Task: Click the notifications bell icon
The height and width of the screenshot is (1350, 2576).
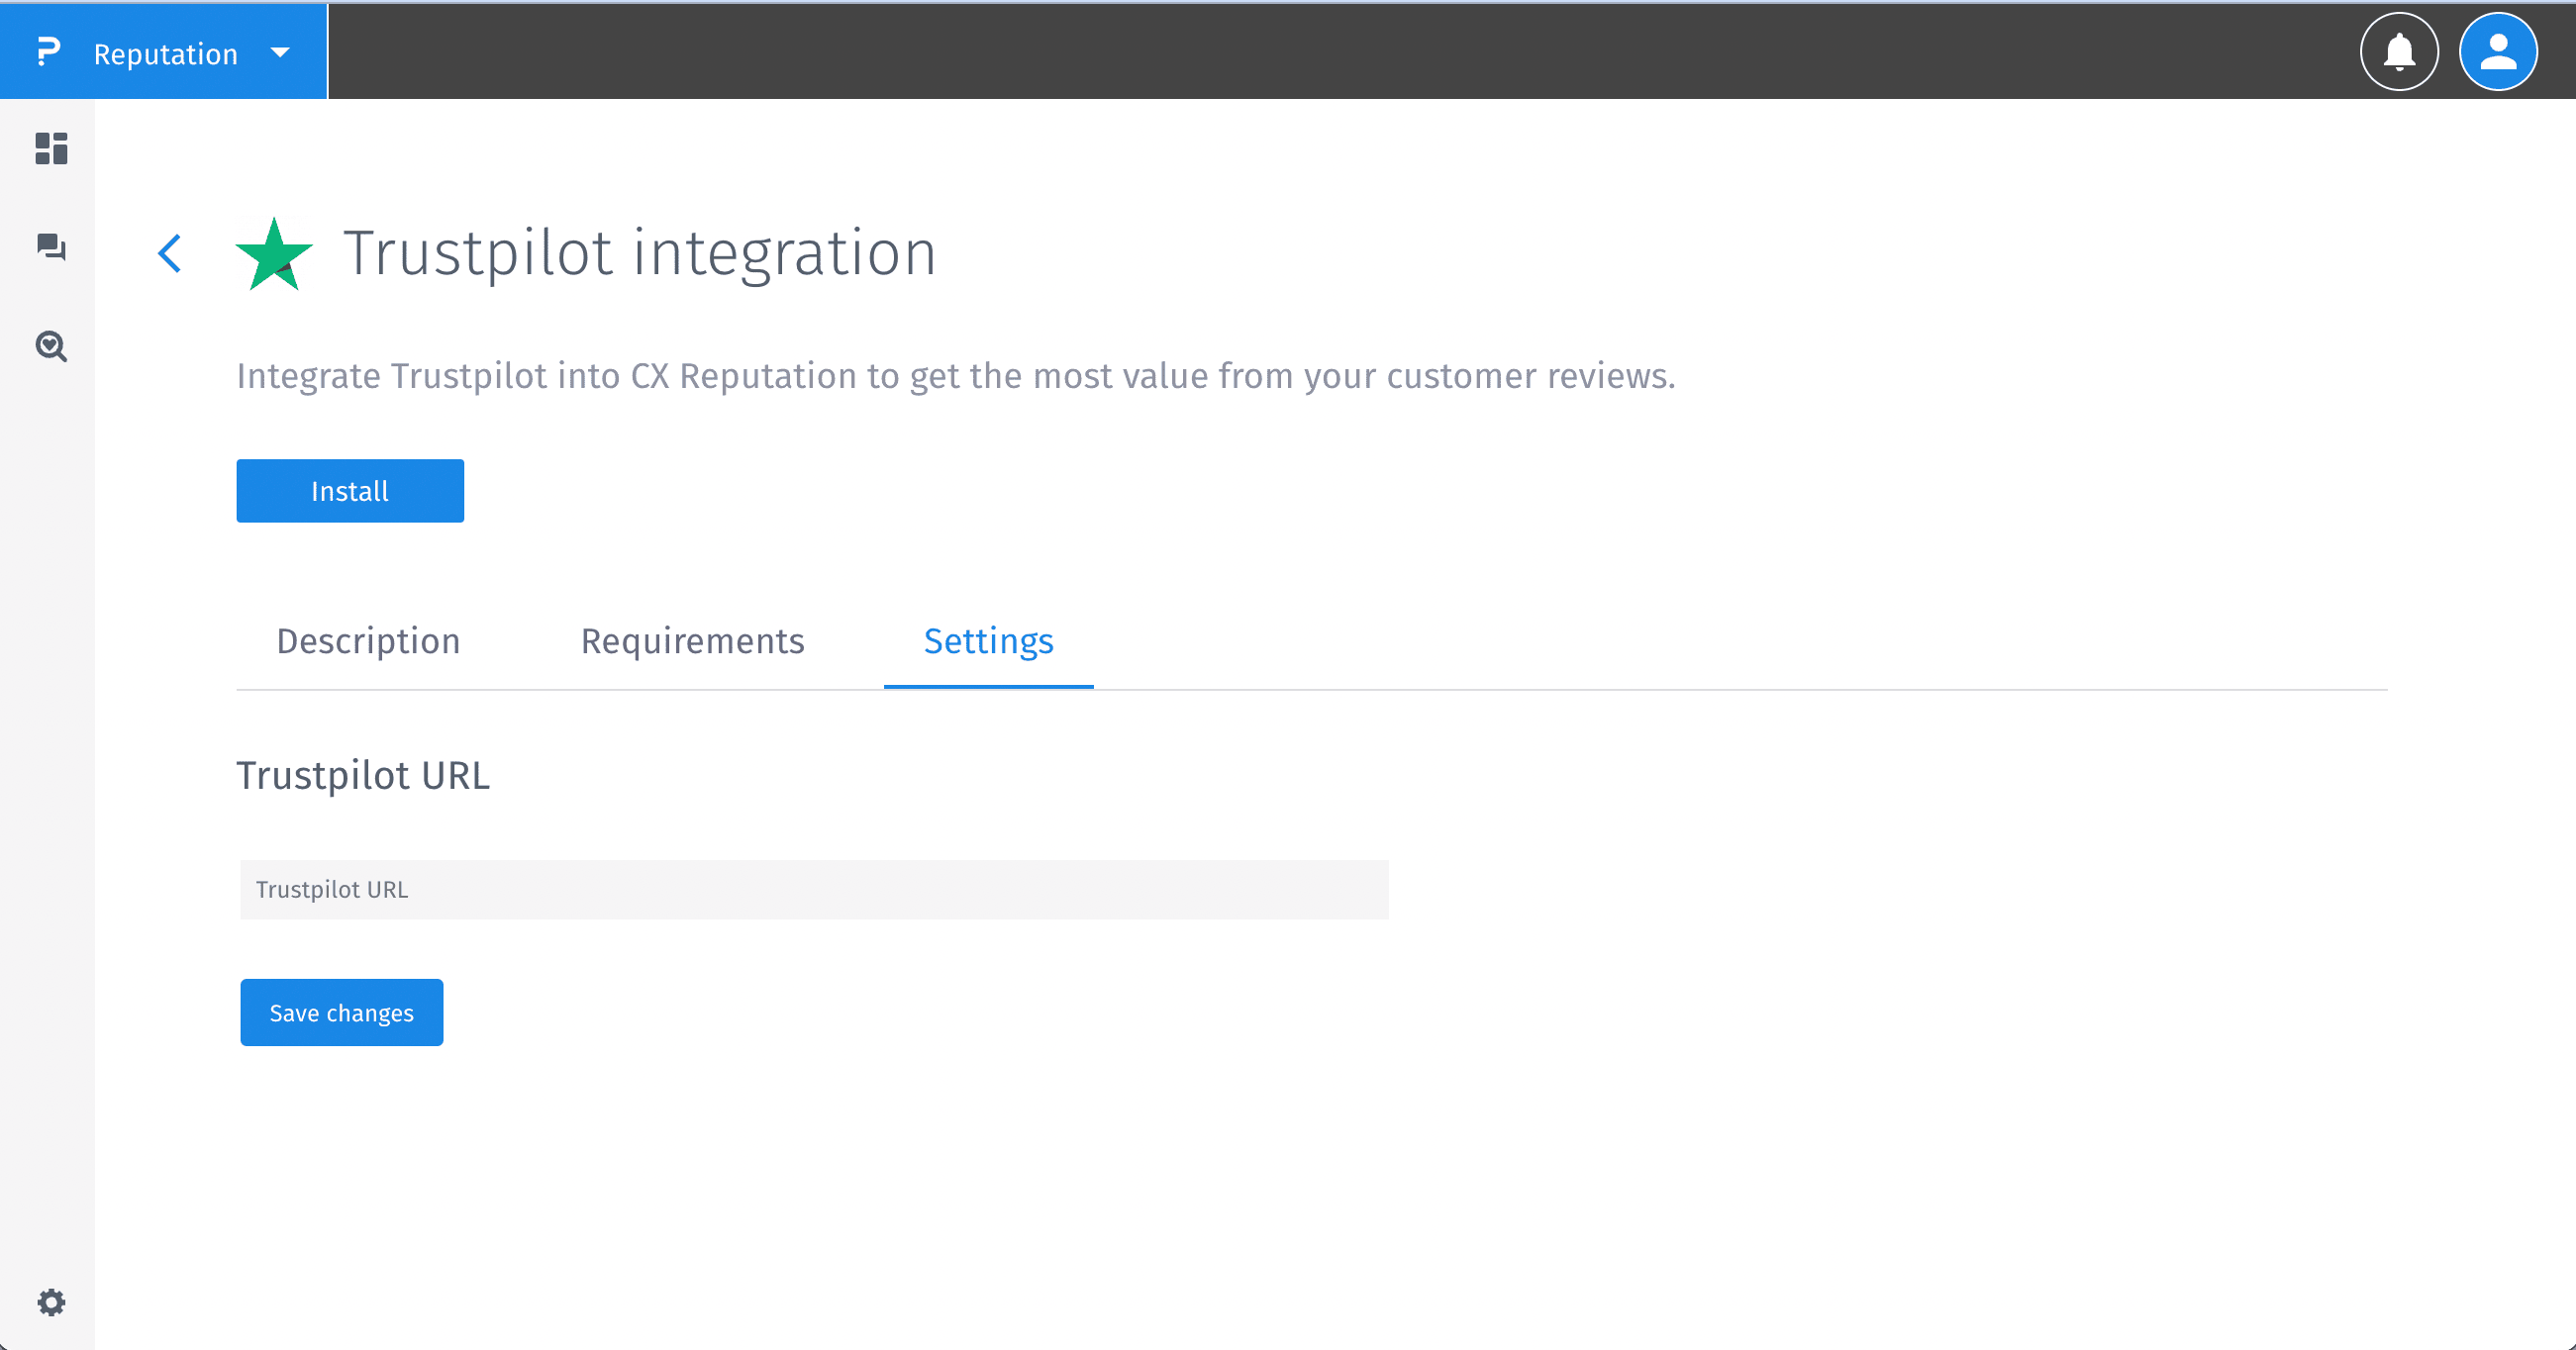Action: pyautogui.click(x=2398, y=52)
